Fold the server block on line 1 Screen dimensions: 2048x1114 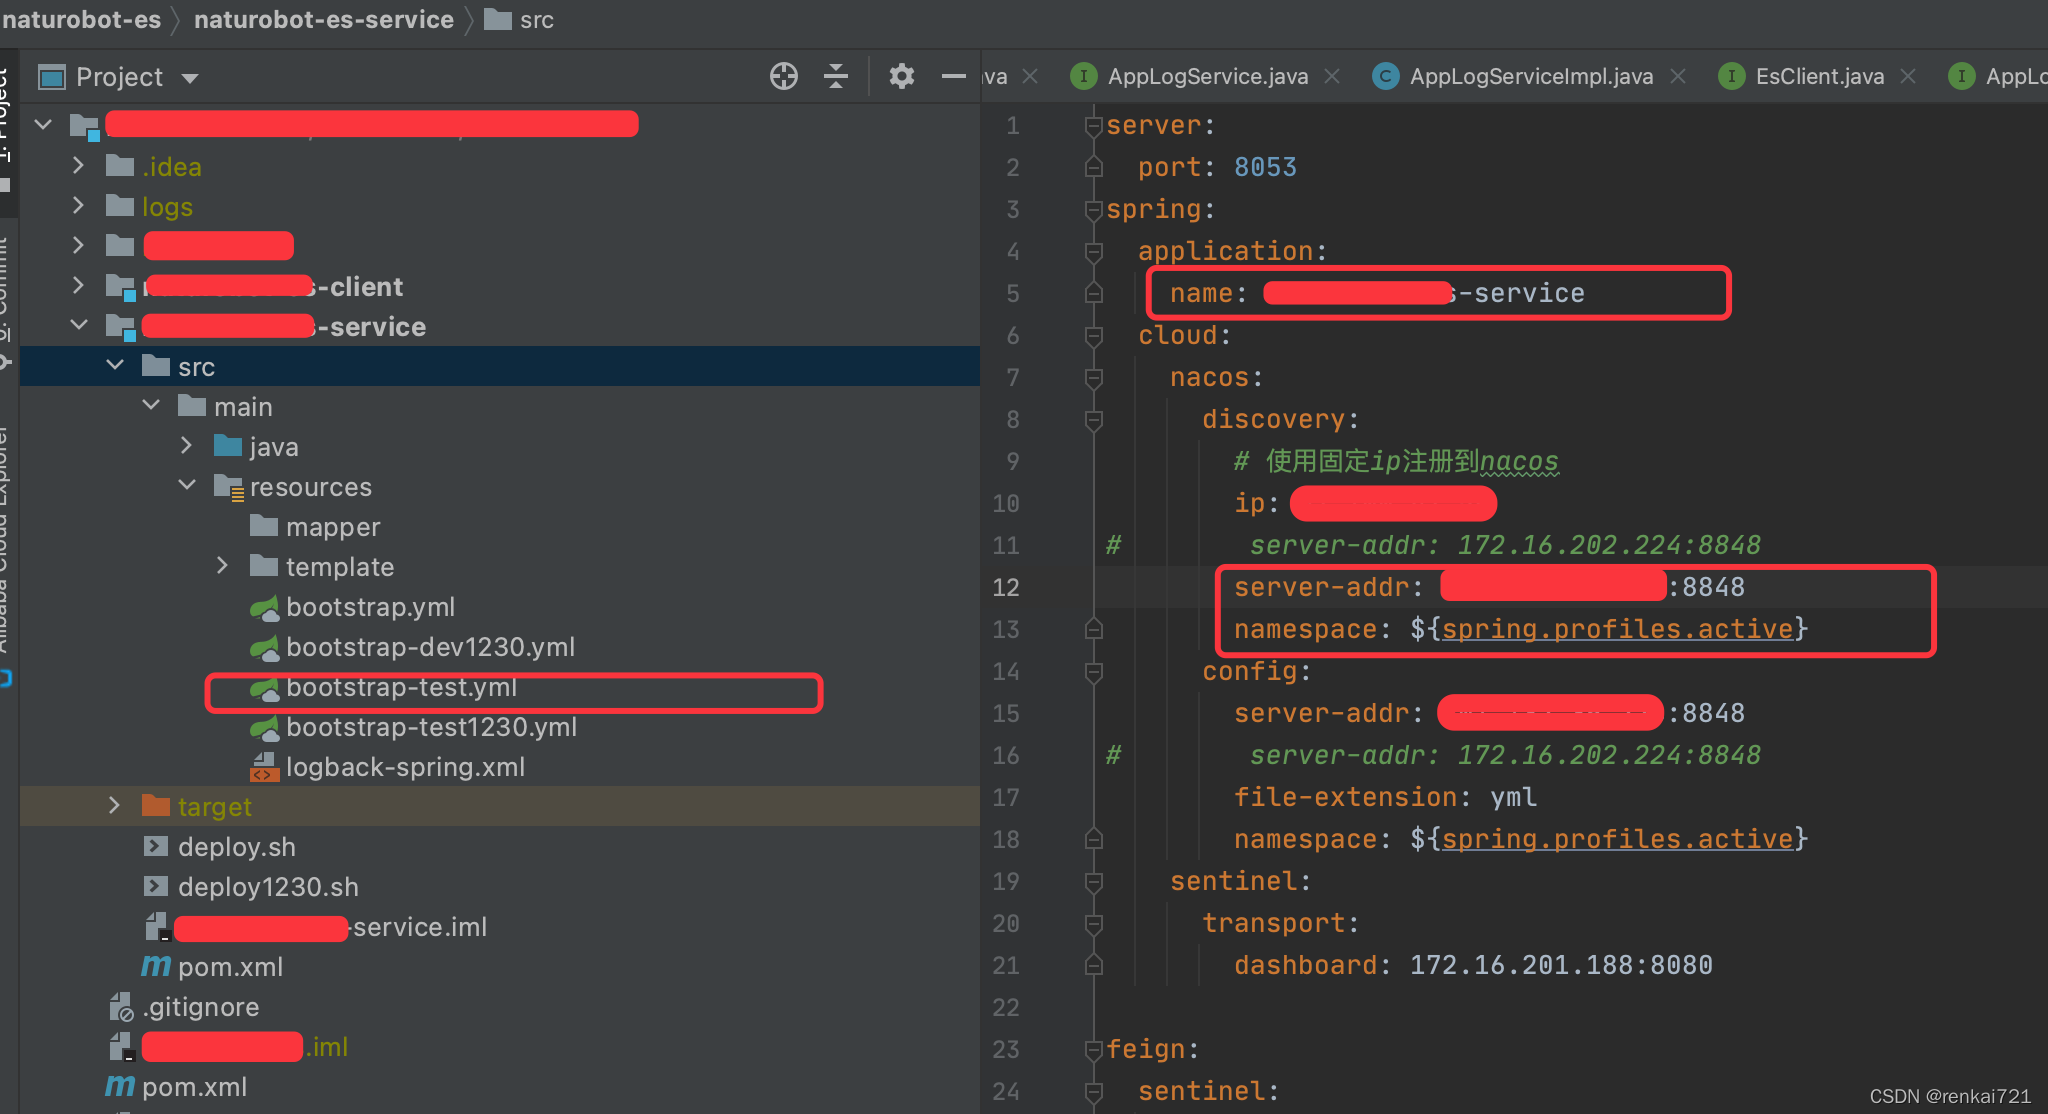[x=1093, y=126]
